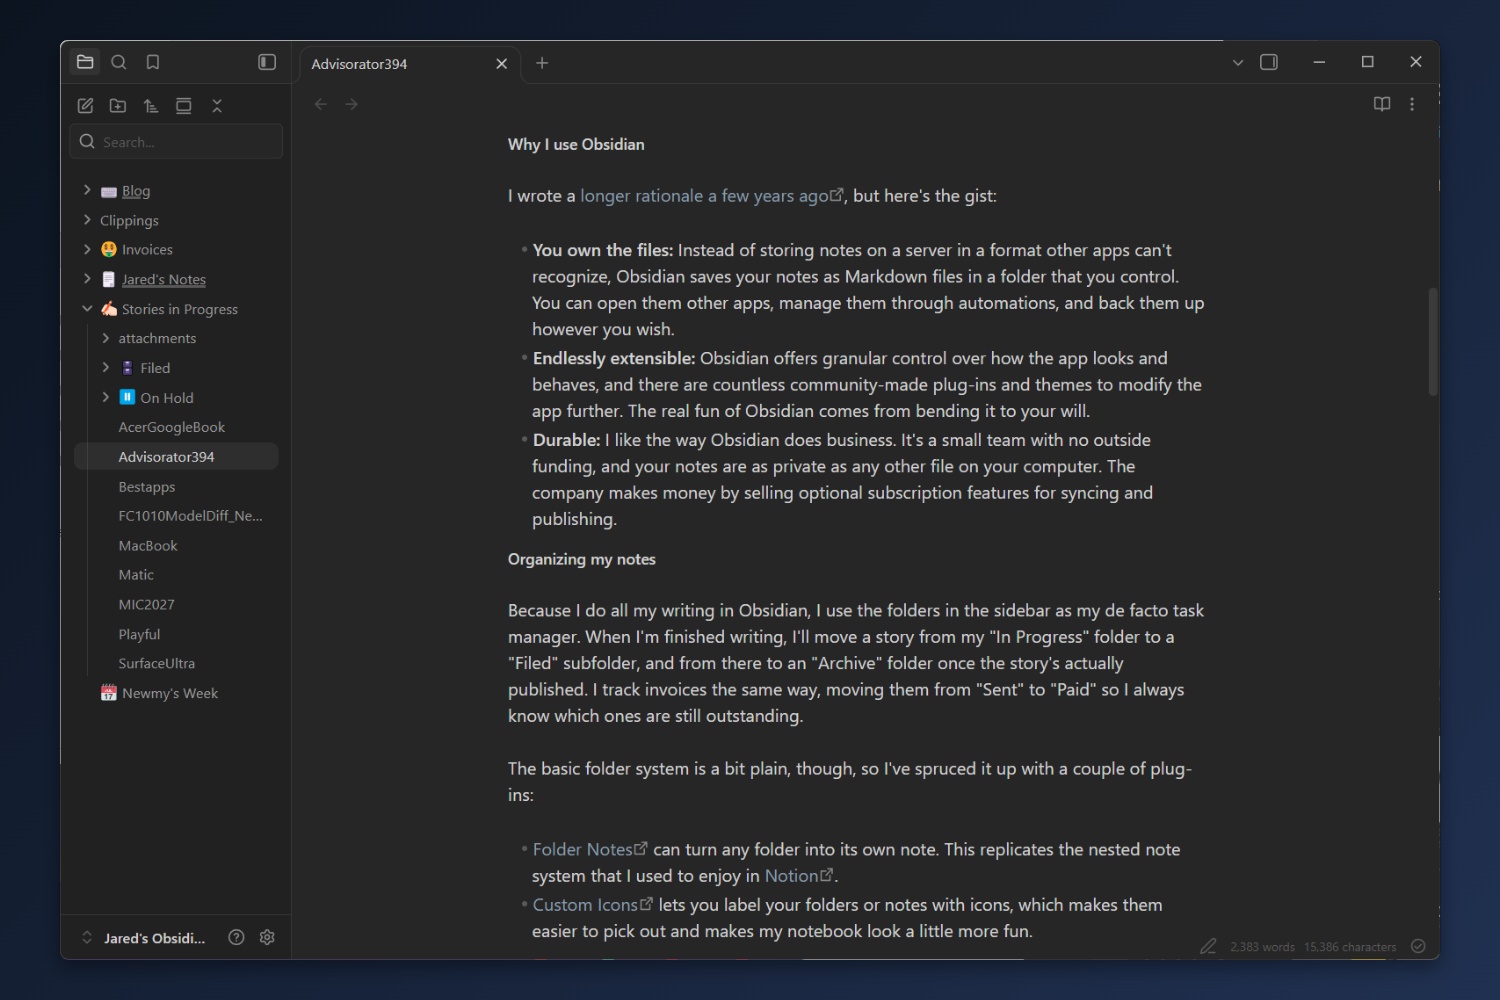The width and height of the screenshot is (1500, 1000).
Task: Open the help icon in sidebar footer
Action: coord(236,937)
